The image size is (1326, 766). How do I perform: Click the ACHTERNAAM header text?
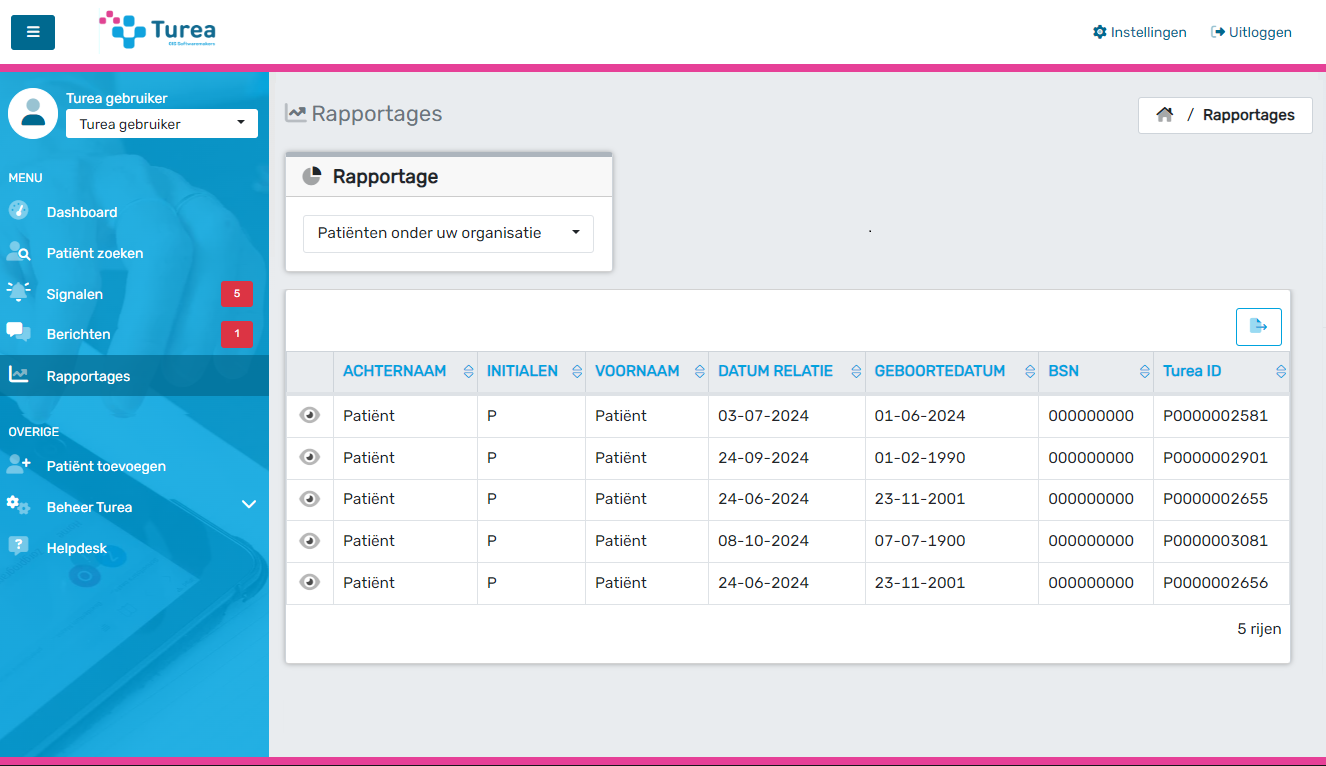click(x=394, y=371)
